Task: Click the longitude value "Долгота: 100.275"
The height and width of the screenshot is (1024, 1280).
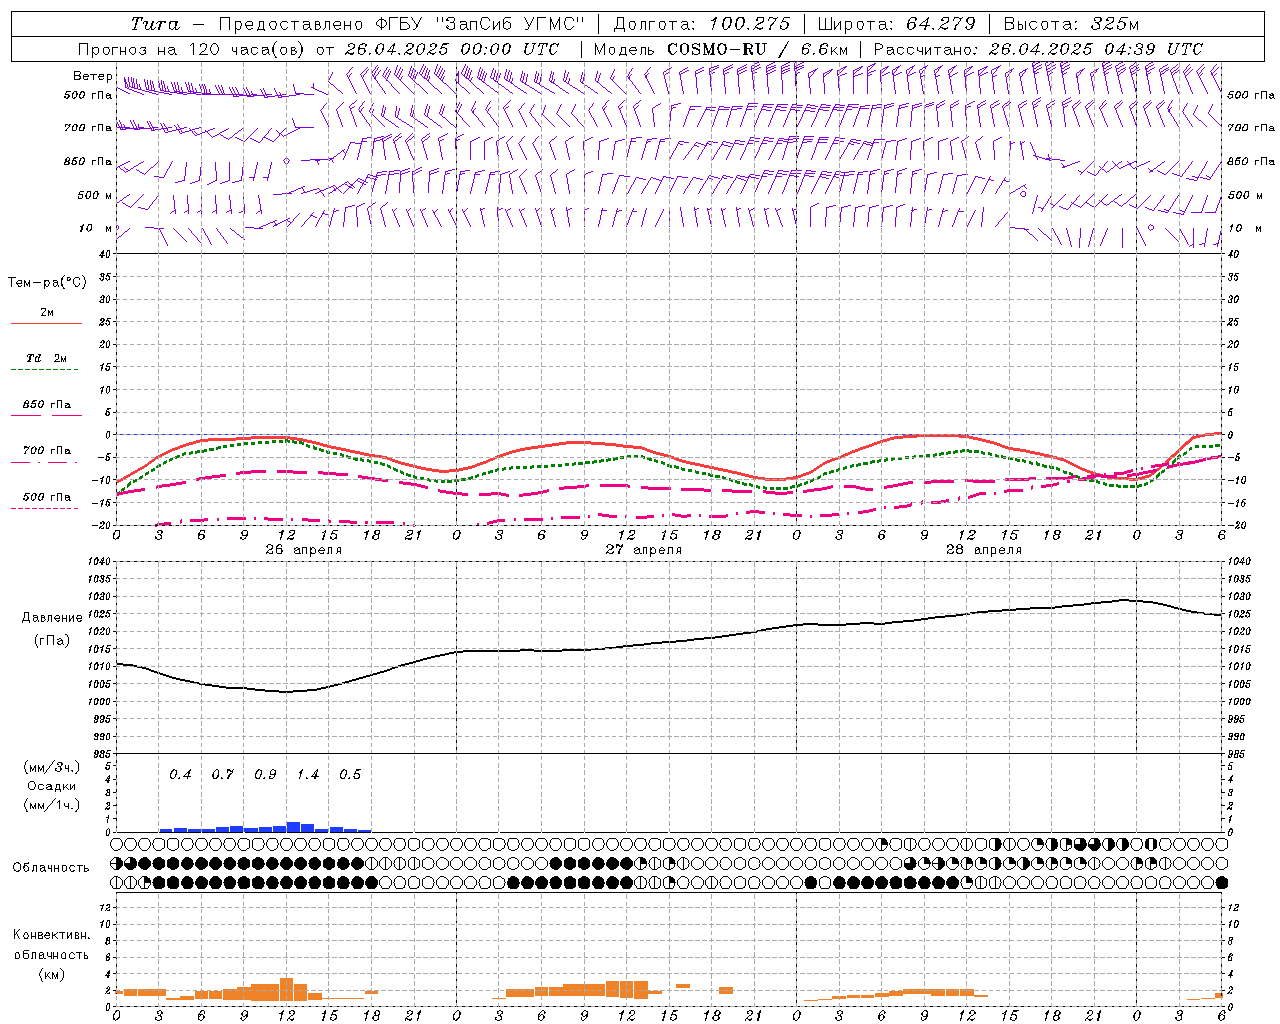Action: [x=701, y=24]
